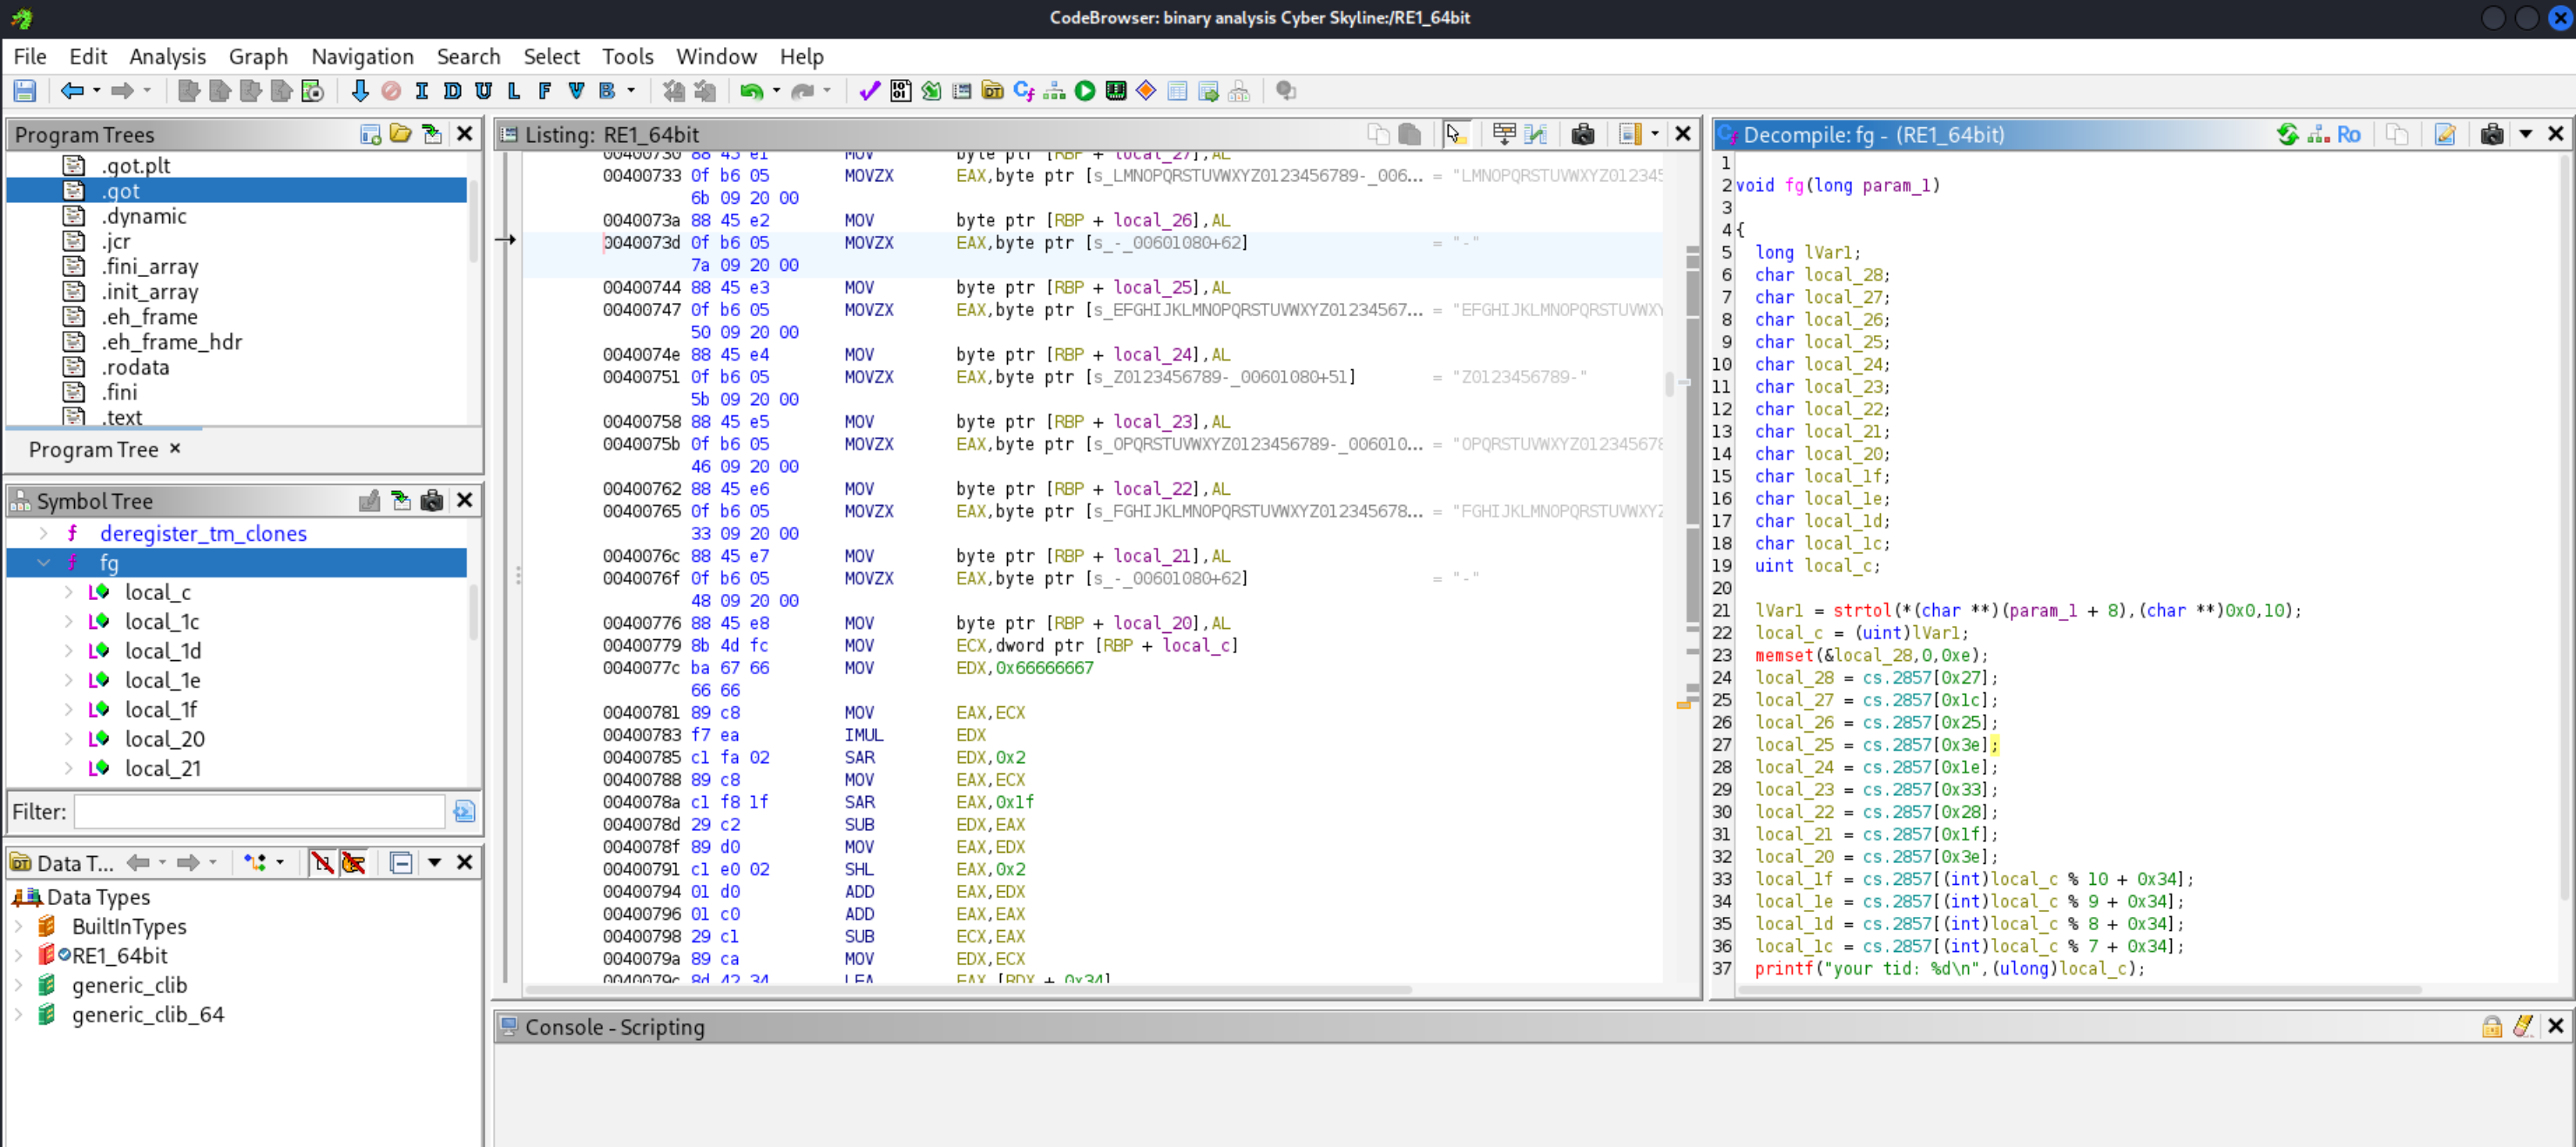This screenshot has height=1147, width=2576.
Task: Re-decompile using green refresh icon
Action: click(x=2287, y=134)
